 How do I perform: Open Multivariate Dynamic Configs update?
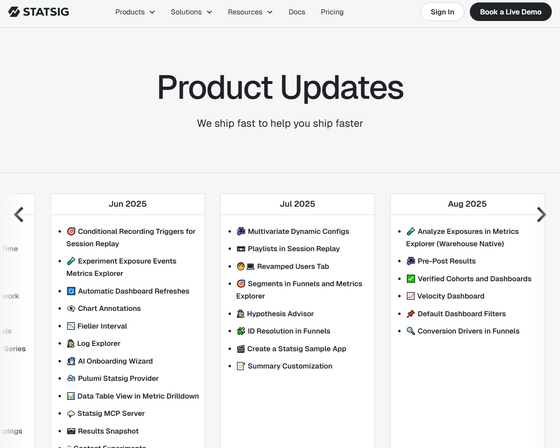point(298,231)
